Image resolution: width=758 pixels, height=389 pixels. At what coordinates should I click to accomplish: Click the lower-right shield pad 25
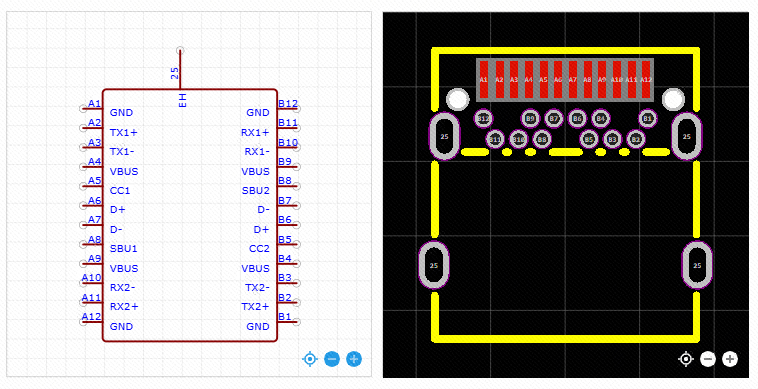click(x=697, y=265)
